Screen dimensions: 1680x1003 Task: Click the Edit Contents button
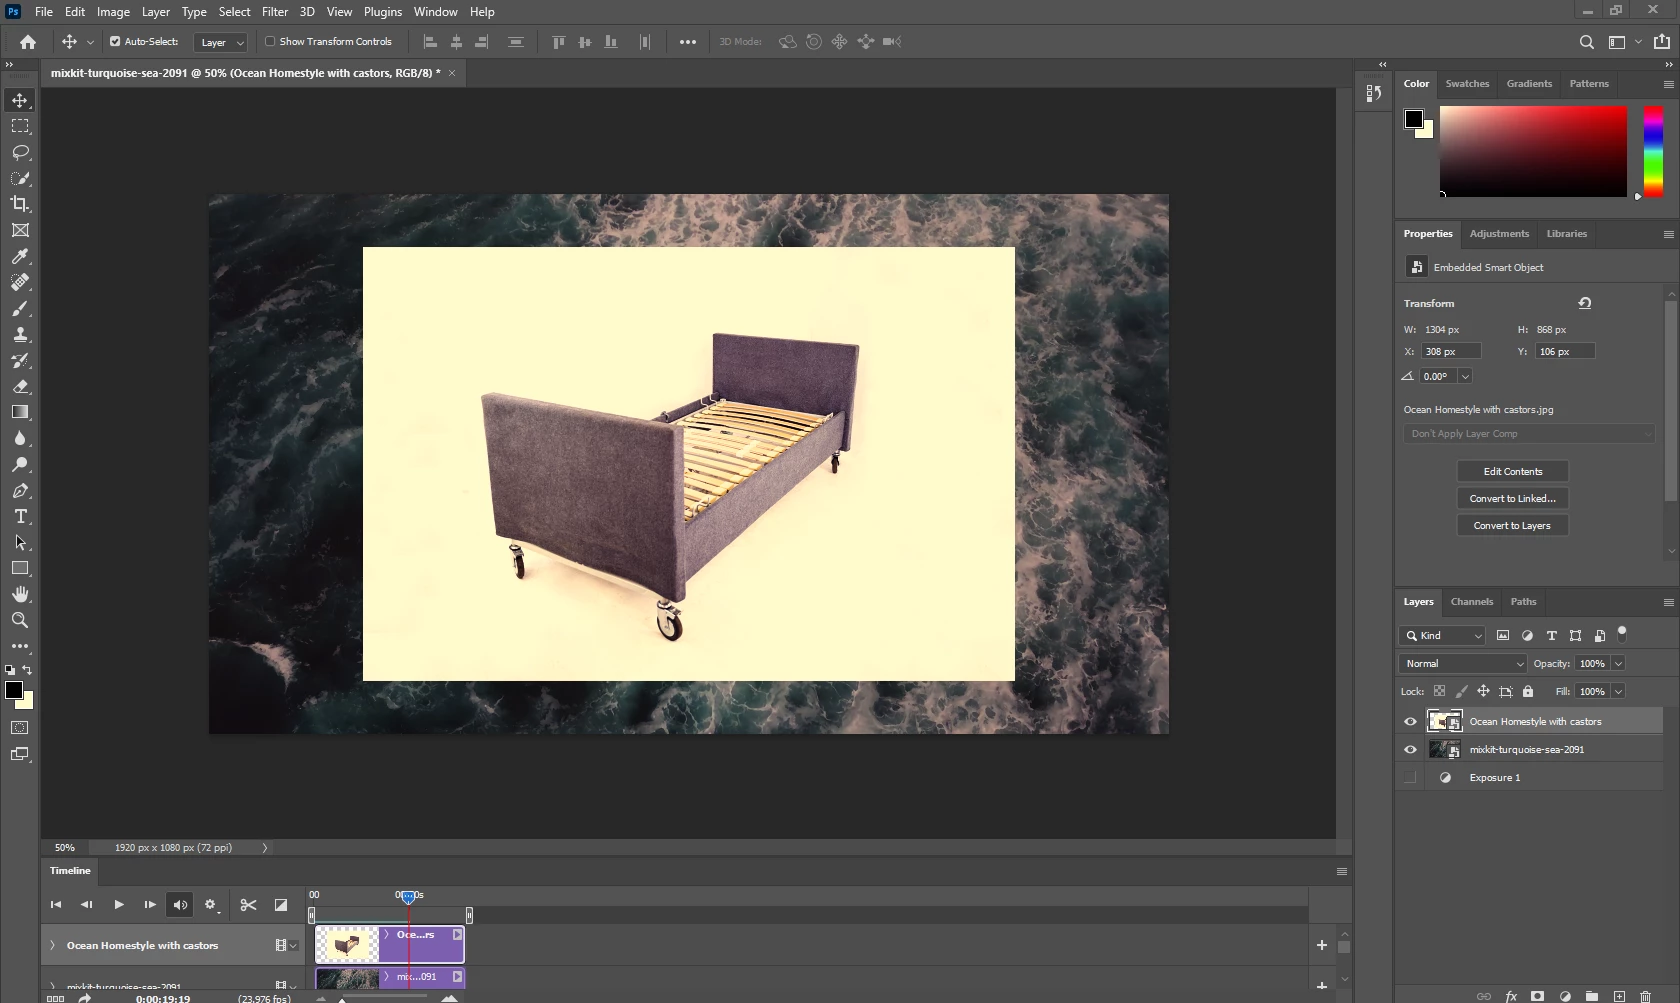point(1513,472)
